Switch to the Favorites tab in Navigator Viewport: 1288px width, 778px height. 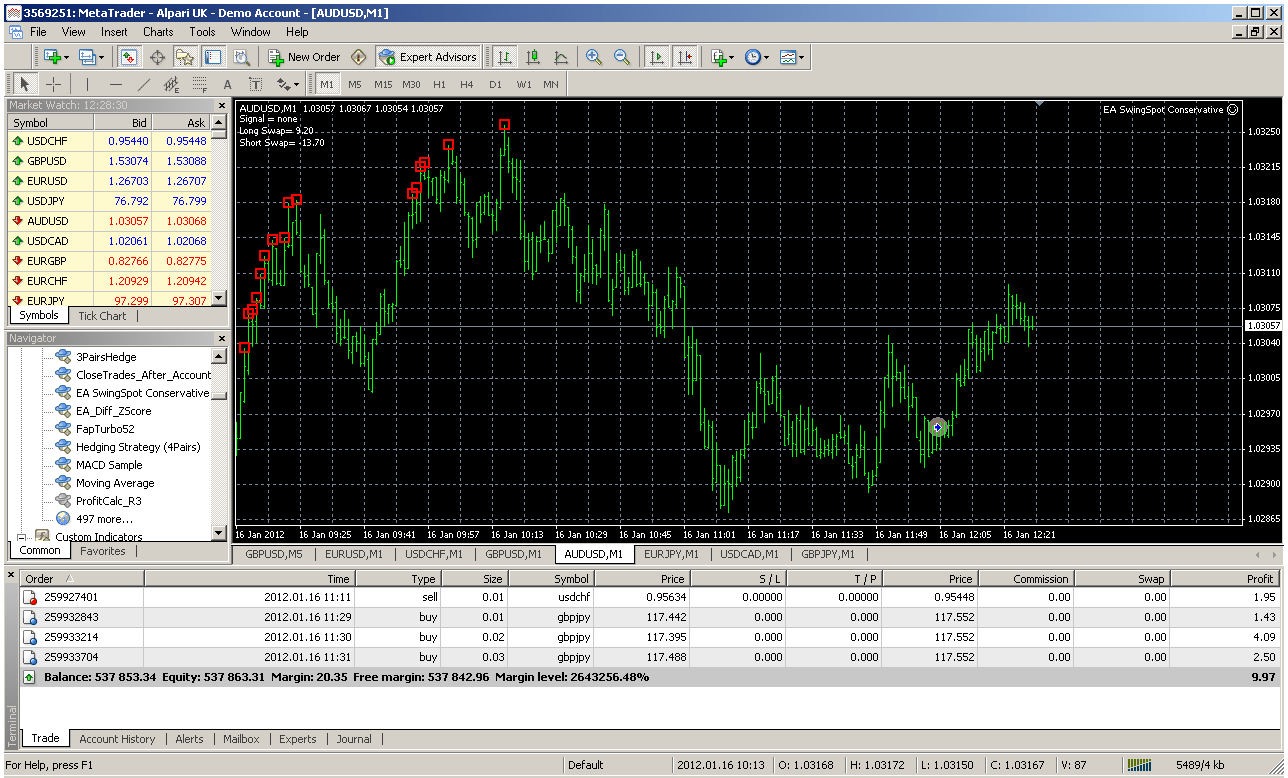click(103, 551)
